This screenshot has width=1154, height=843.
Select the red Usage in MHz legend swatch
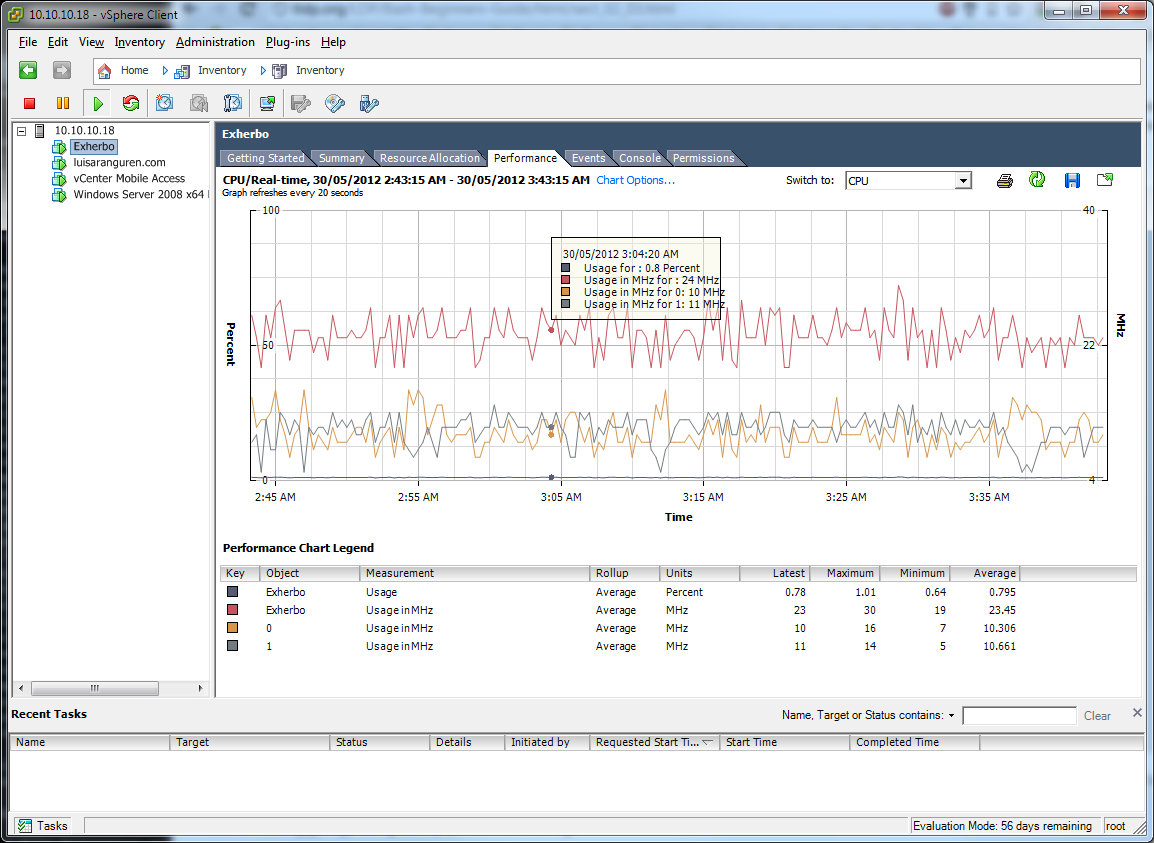(x=233, y=610)
